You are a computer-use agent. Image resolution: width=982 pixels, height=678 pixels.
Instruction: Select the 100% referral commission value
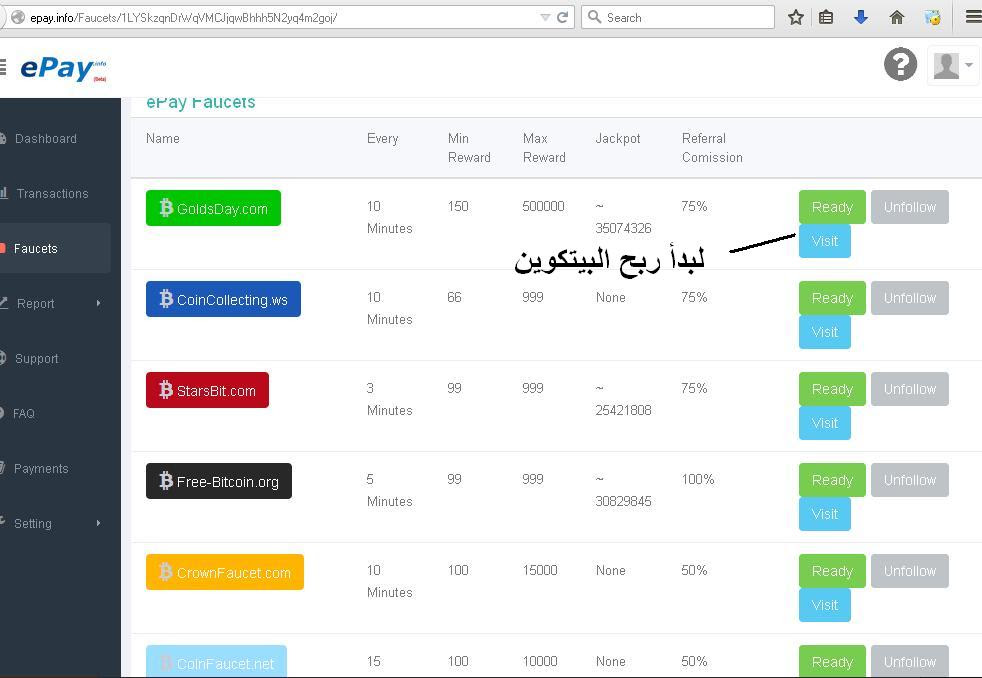click(x=698, y=479)
